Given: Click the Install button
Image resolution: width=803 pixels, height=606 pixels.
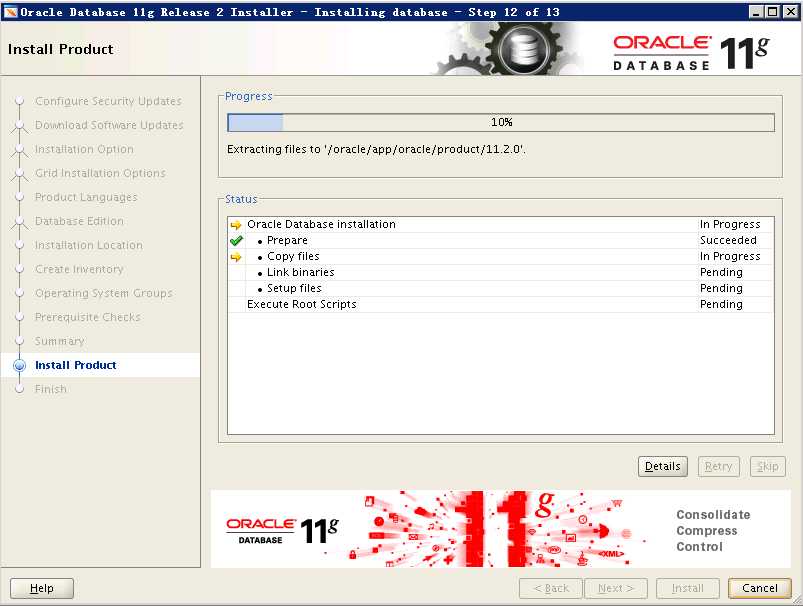Looking at the screenshot, I should pos(688,588).
